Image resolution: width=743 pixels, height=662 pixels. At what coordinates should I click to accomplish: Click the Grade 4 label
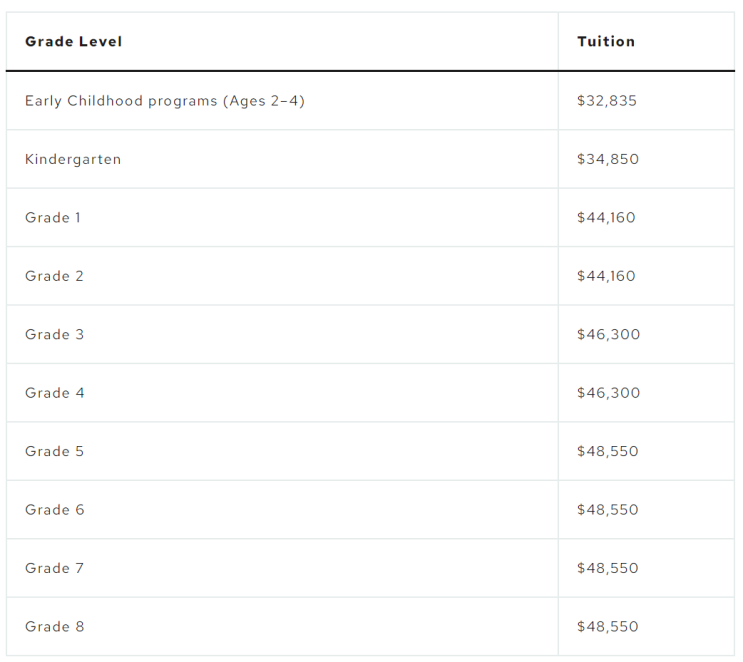[x=54, y=393]
